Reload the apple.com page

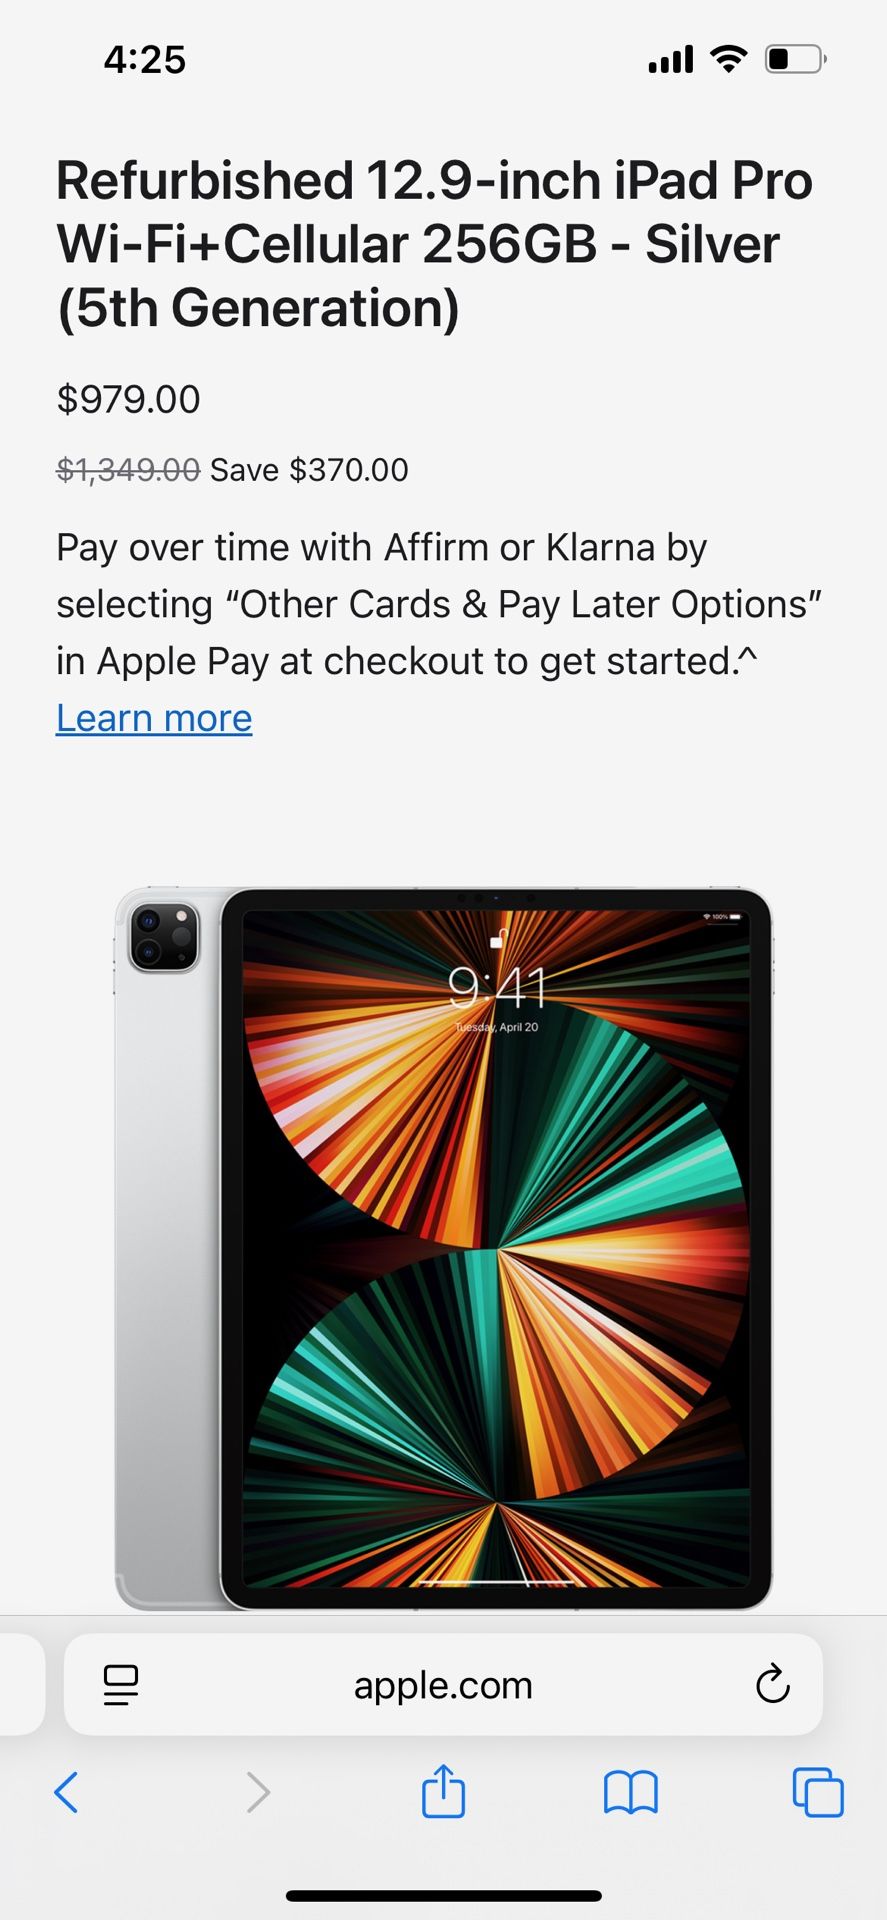[773, 1684]
